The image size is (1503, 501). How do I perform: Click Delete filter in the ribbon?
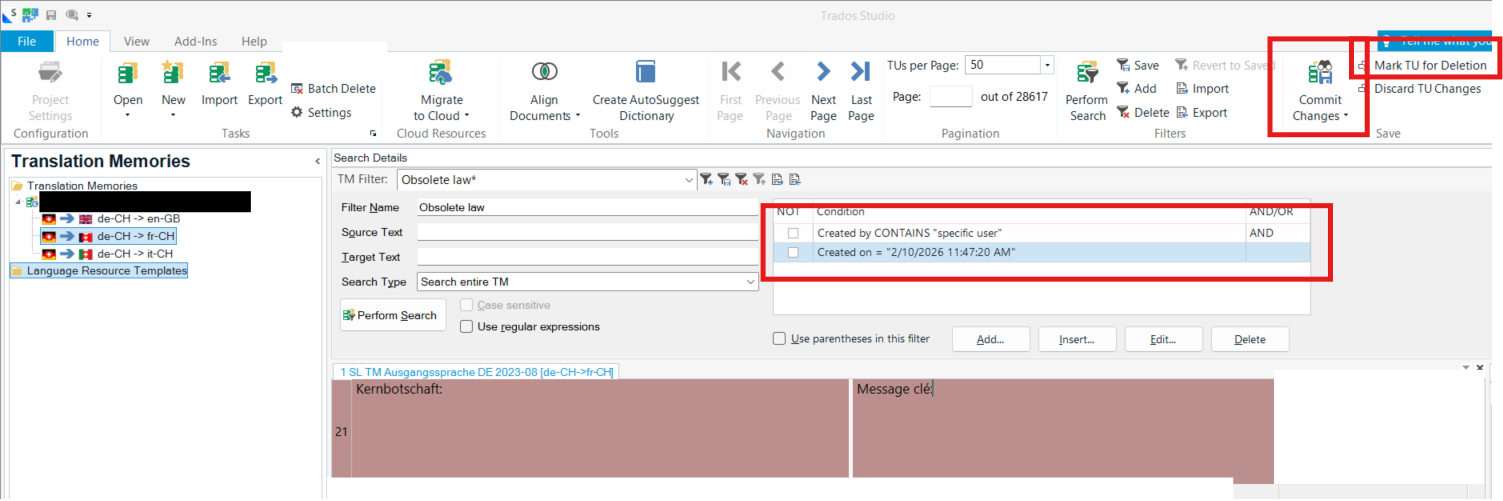[1142, 113]
